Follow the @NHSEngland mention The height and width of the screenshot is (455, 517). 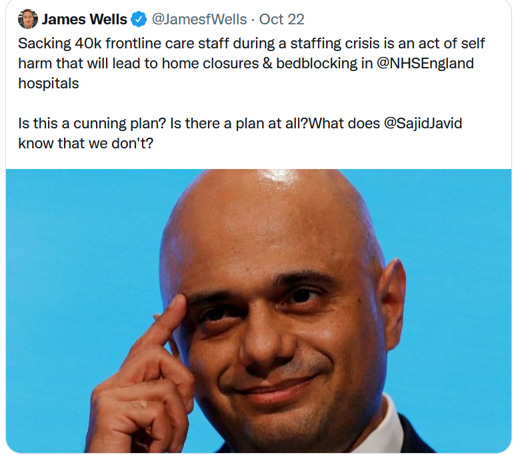point(425,63)
